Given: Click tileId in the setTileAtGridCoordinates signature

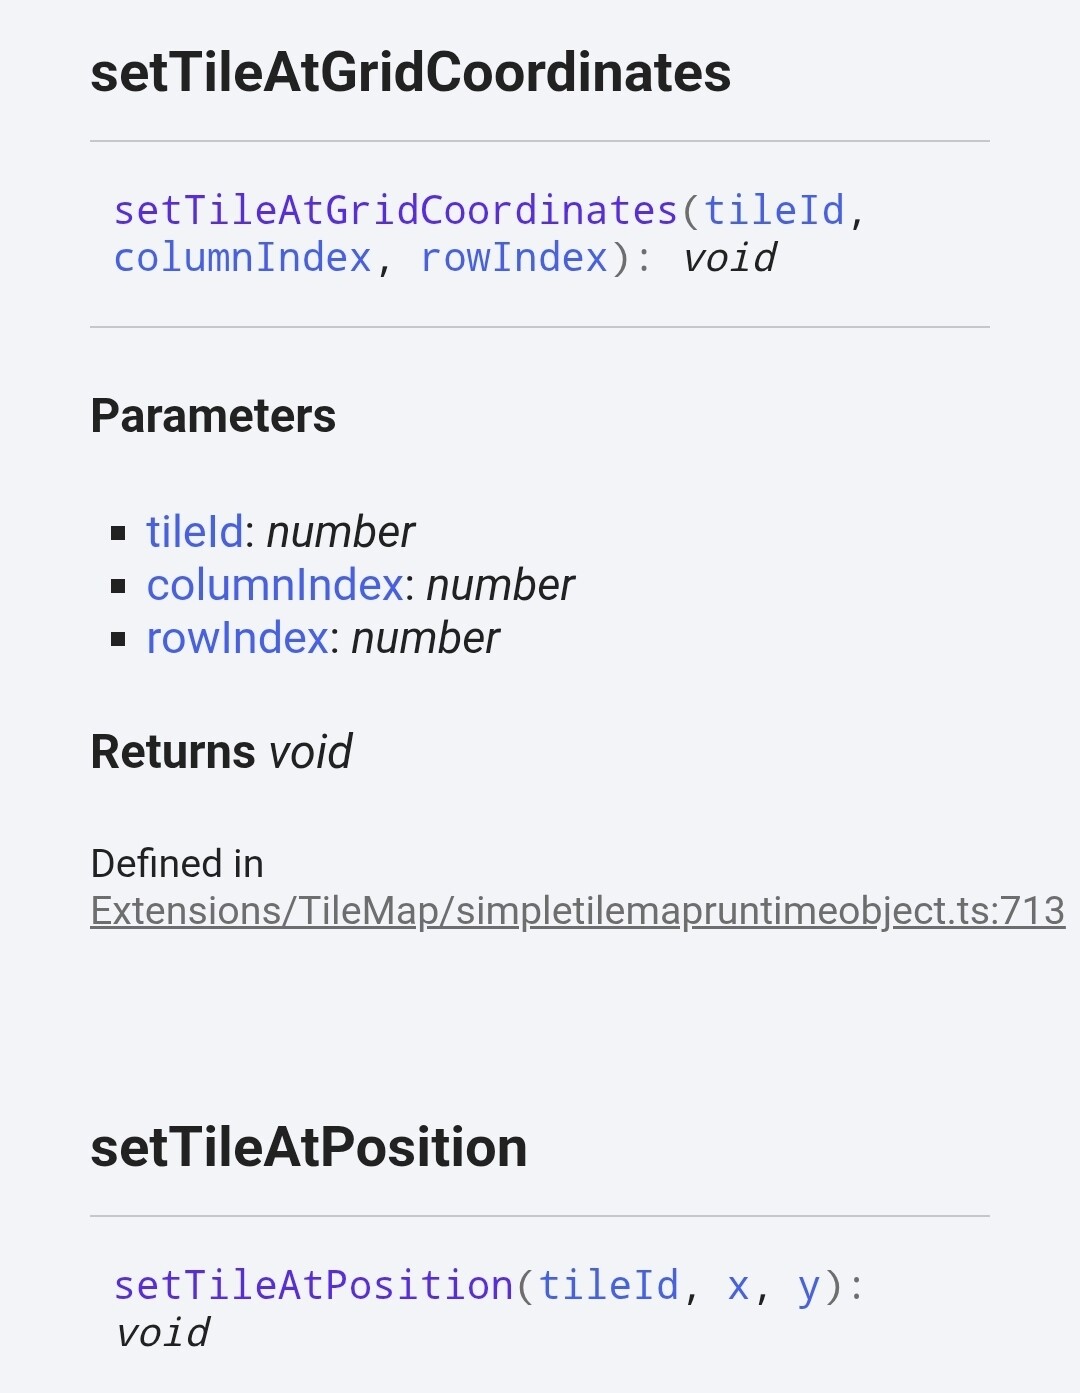Looking at the screenshot, I should pos(774,211).
